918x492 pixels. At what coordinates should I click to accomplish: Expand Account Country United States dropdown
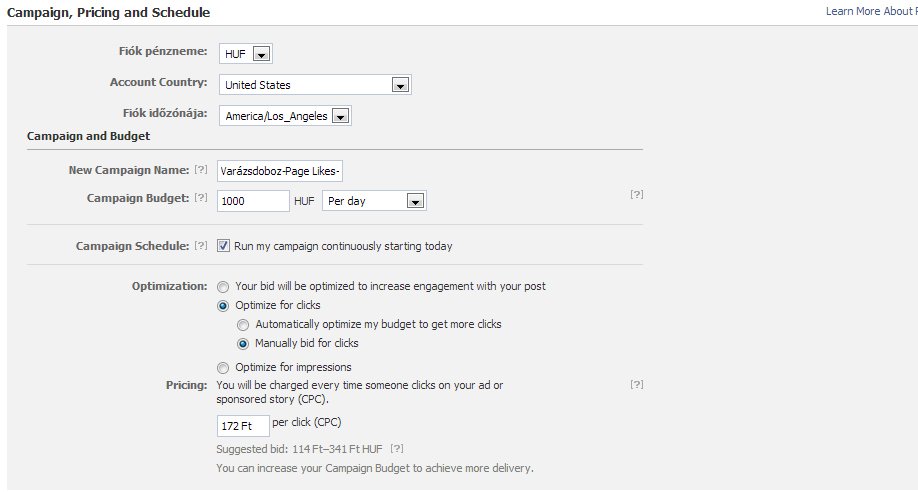(400, 85)
